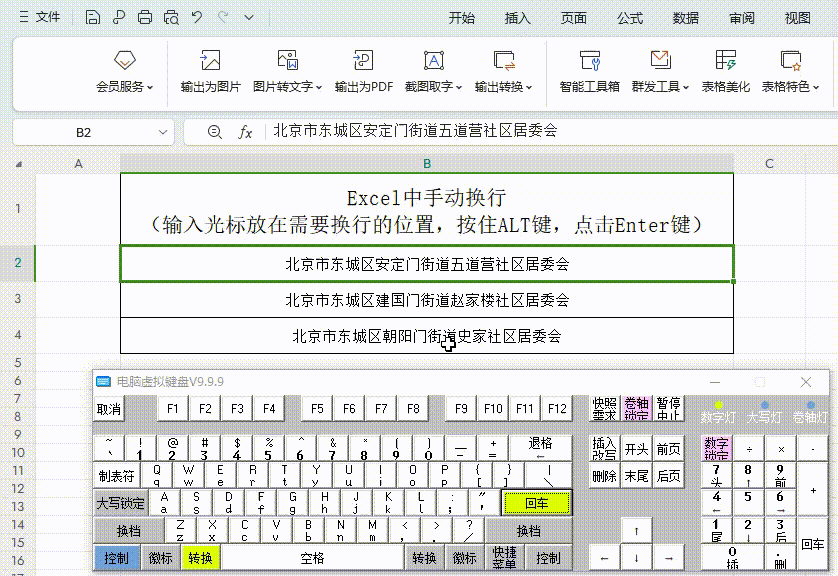Click the 图片转文字 icon

[x=288, y=60]
